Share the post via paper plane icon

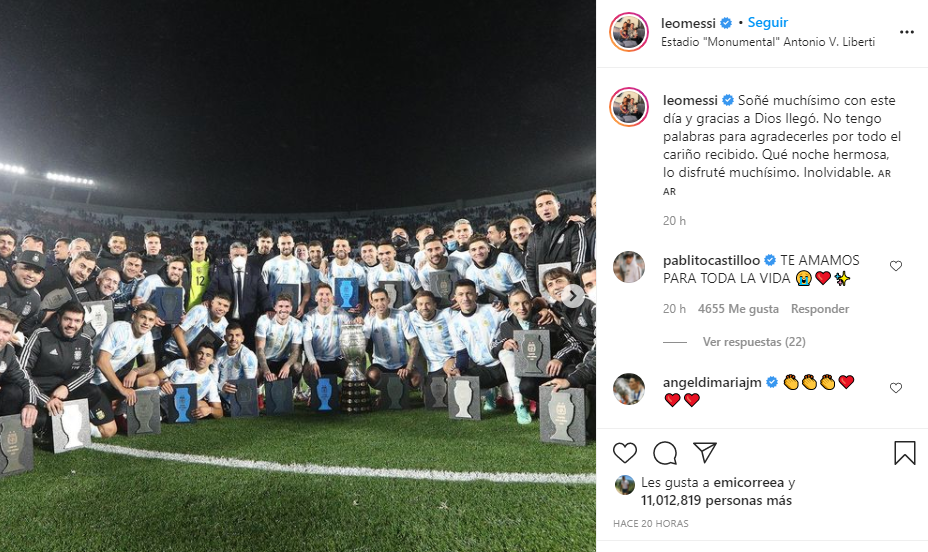(x=705, y=453)
